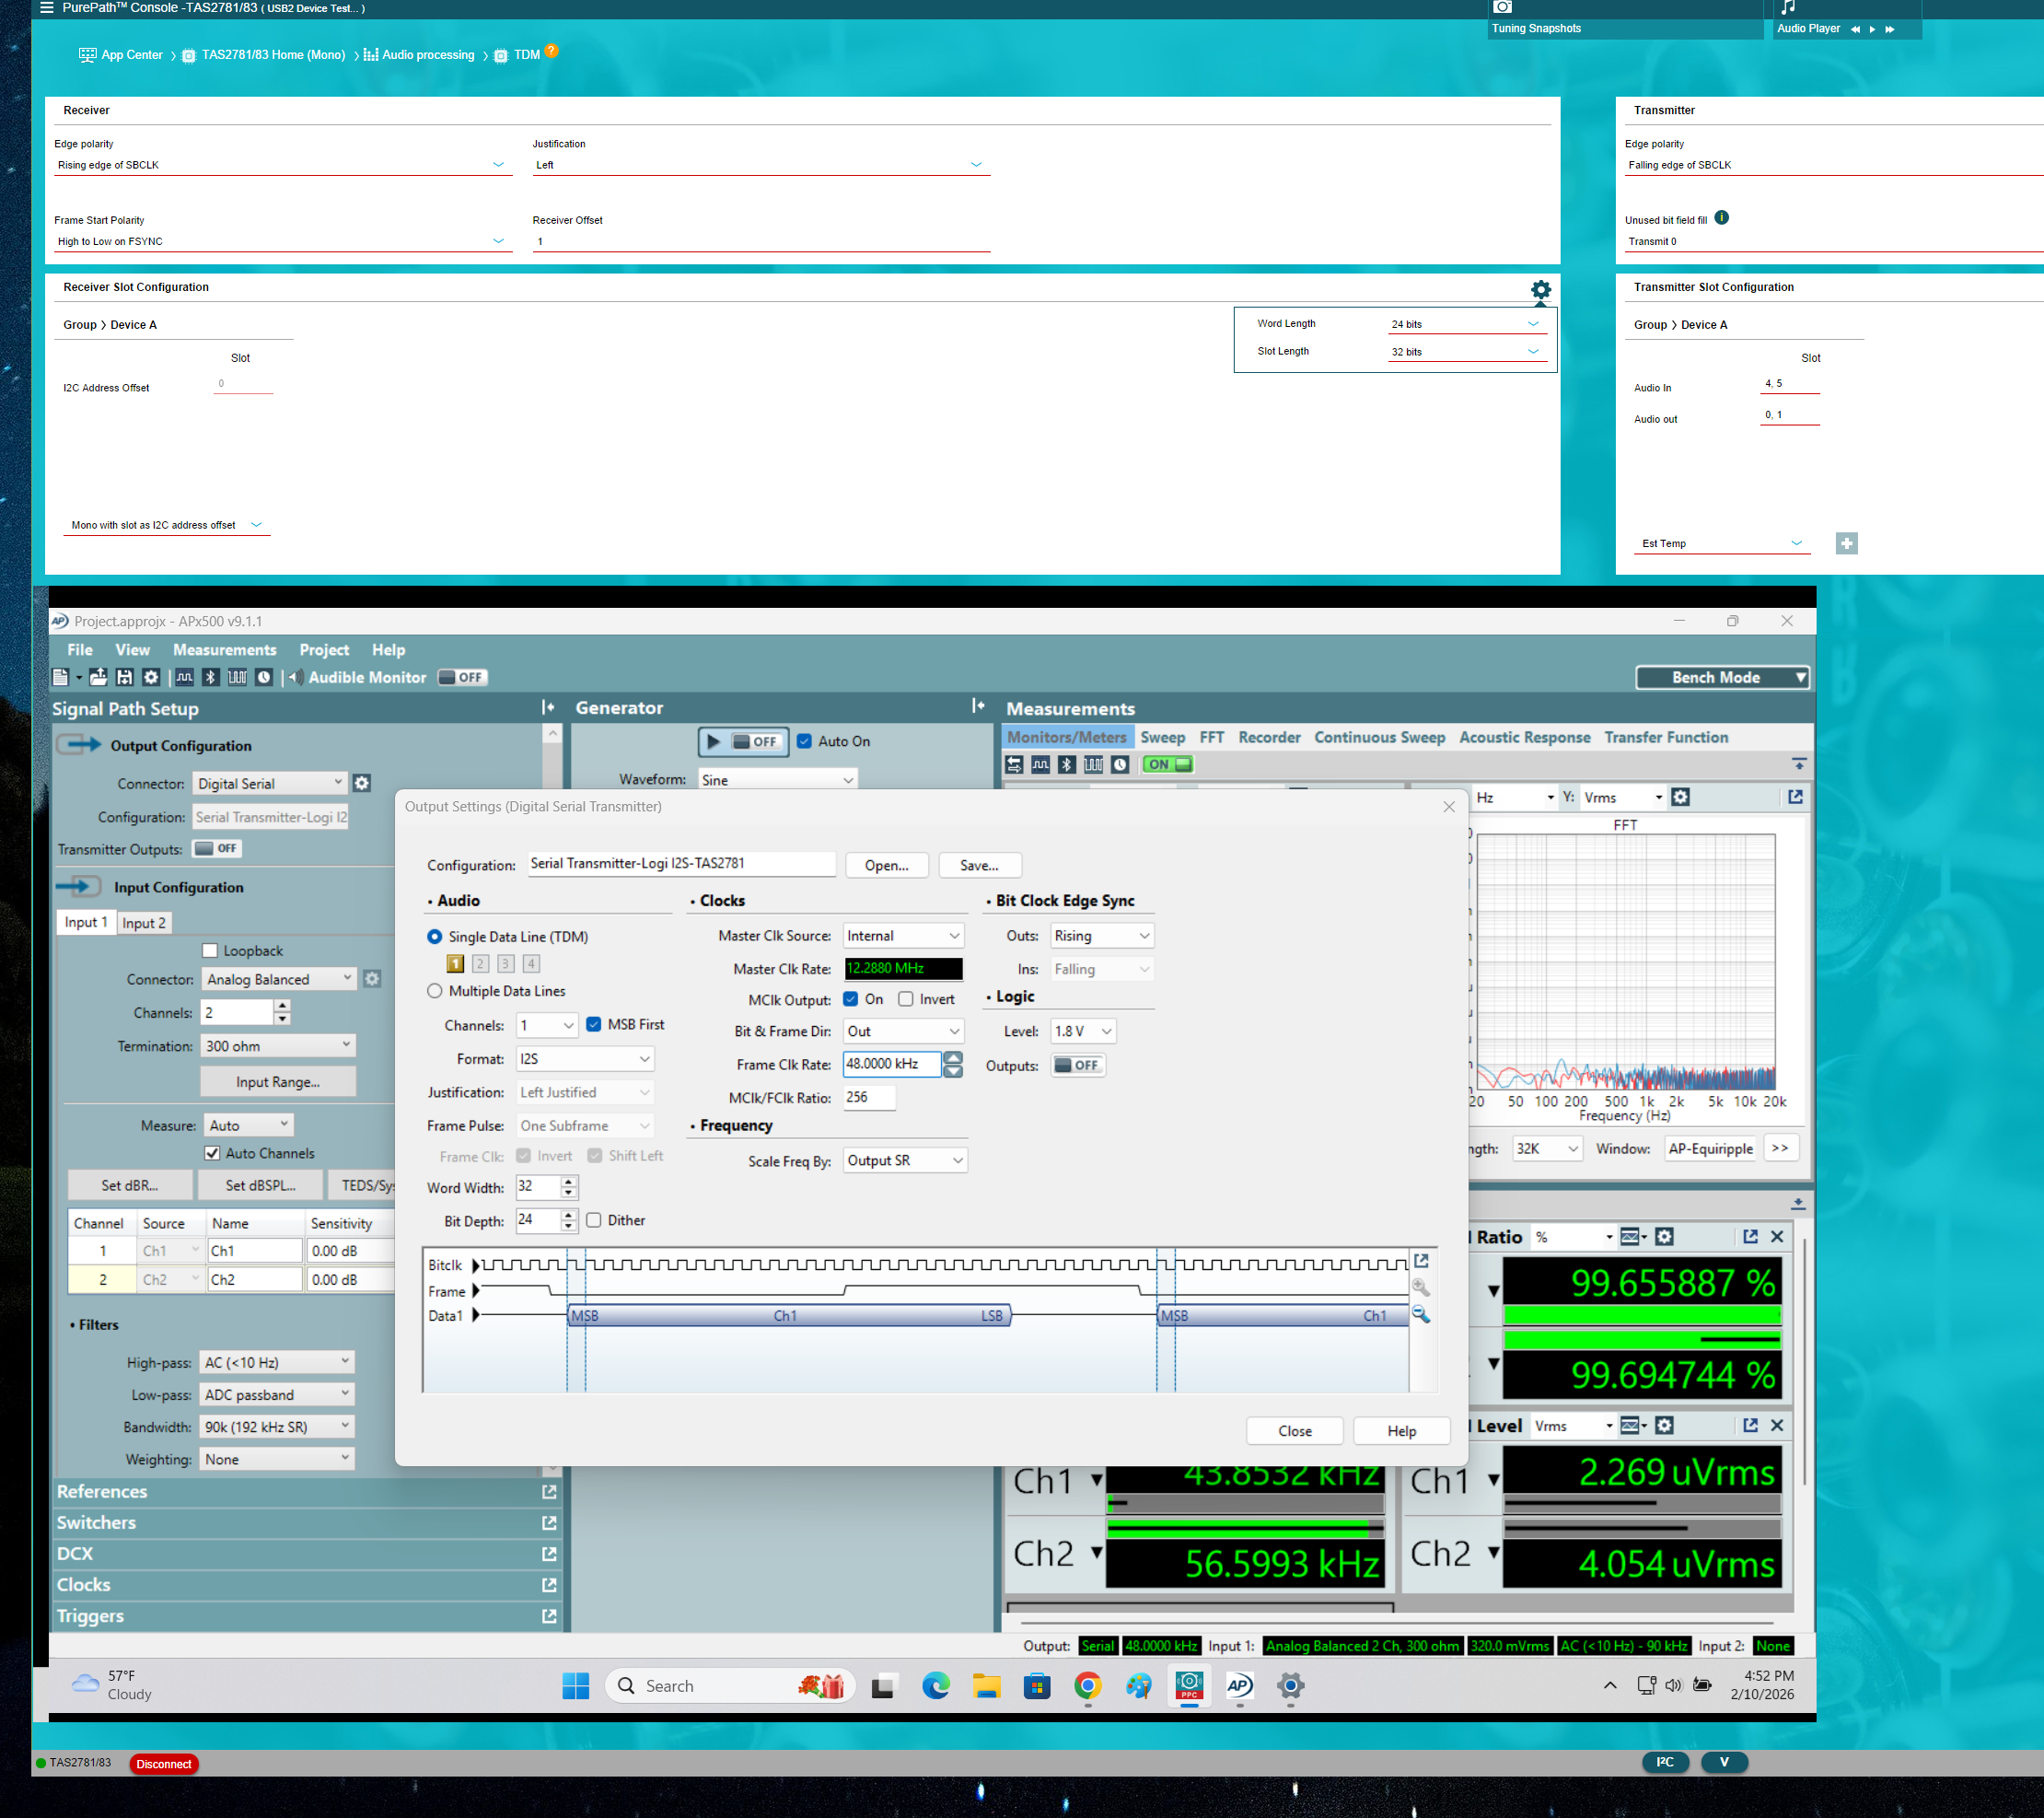
Task: Toggle the Audible Monitor switch
Action: [x=461, y=677]
